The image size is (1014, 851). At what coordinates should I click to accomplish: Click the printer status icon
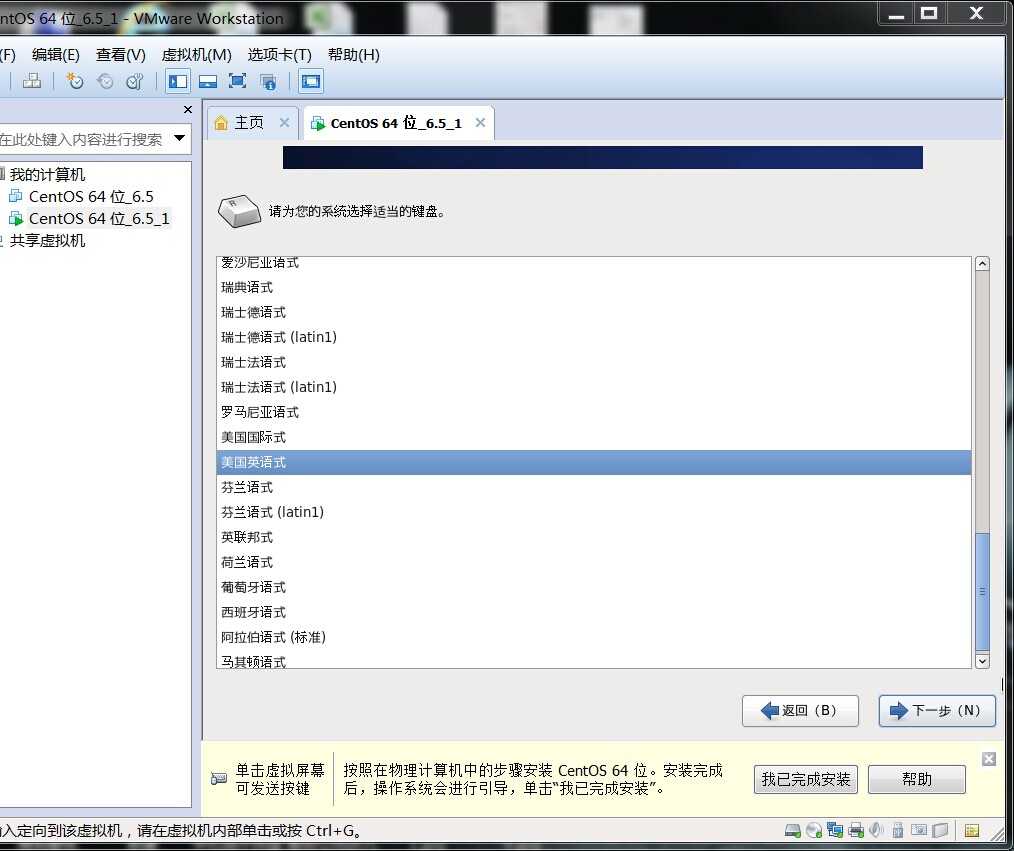[856, 830]
